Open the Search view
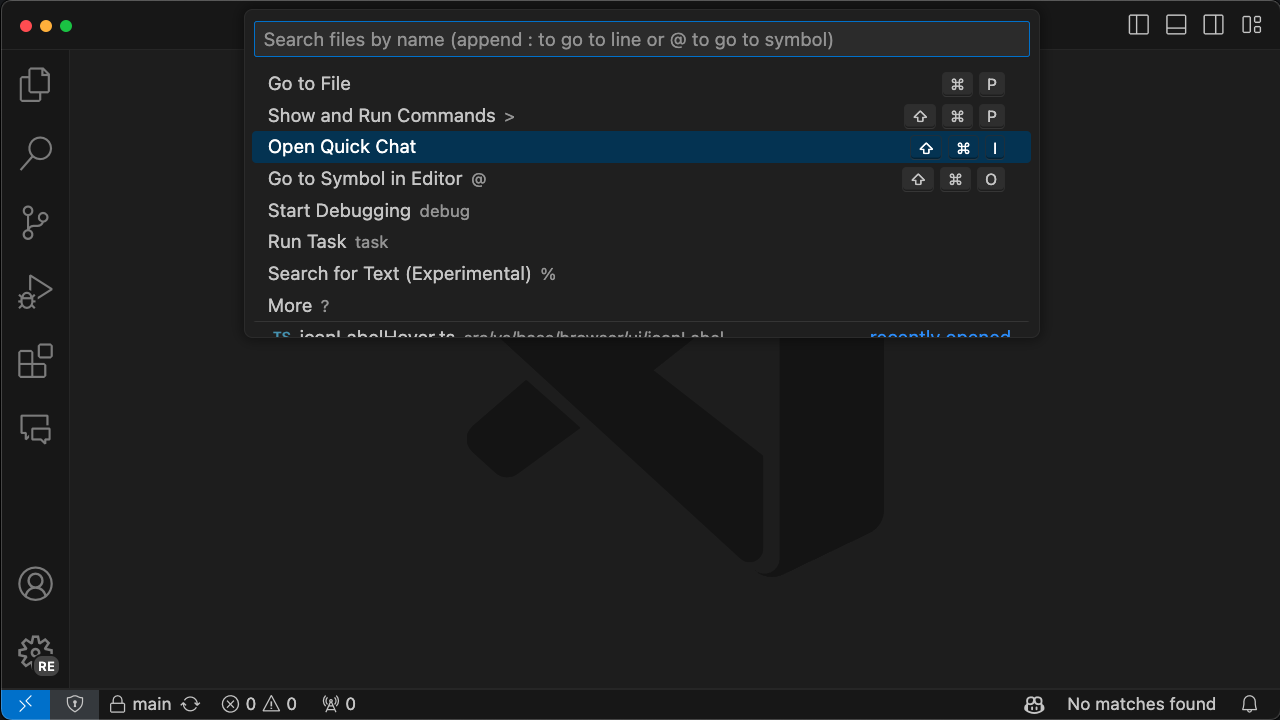This screenshot has width=1280, height=720. pyautogui.click(x=35, y=153)
